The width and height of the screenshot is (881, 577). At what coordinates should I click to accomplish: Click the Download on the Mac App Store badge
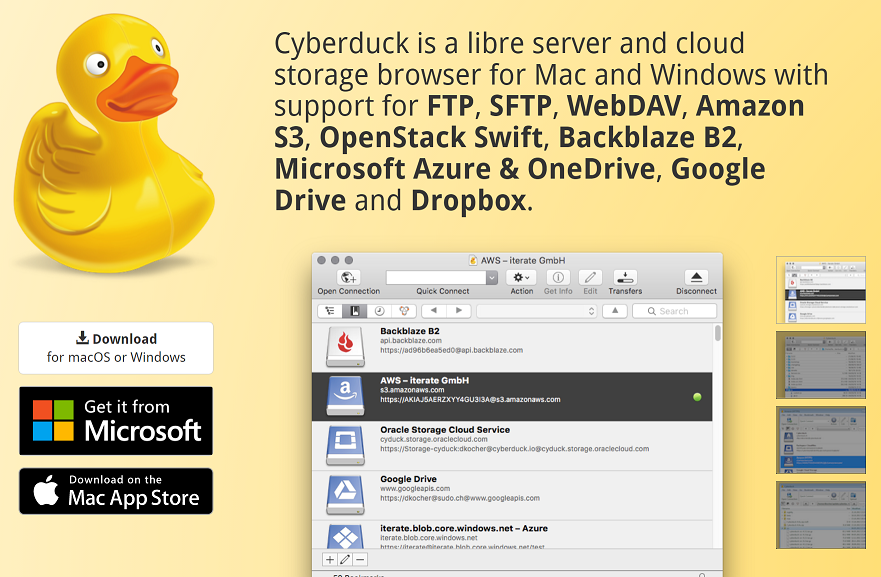point(116,491)
